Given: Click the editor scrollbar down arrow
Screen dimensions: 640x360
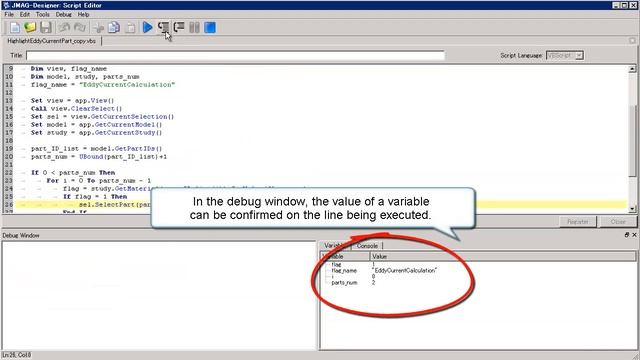Looking at the screenshot, I should click(632, 209).
